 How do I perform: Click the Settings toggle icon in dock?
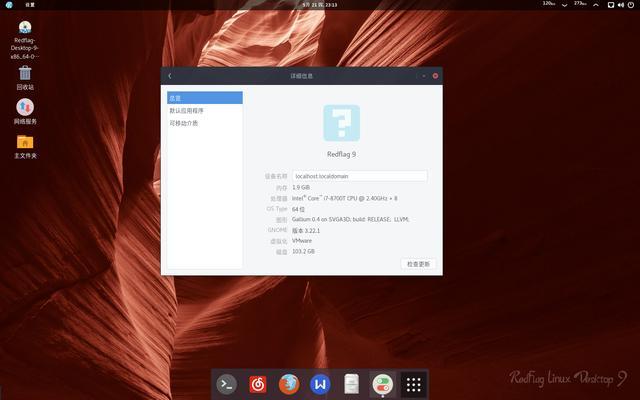tap(382, 384)
